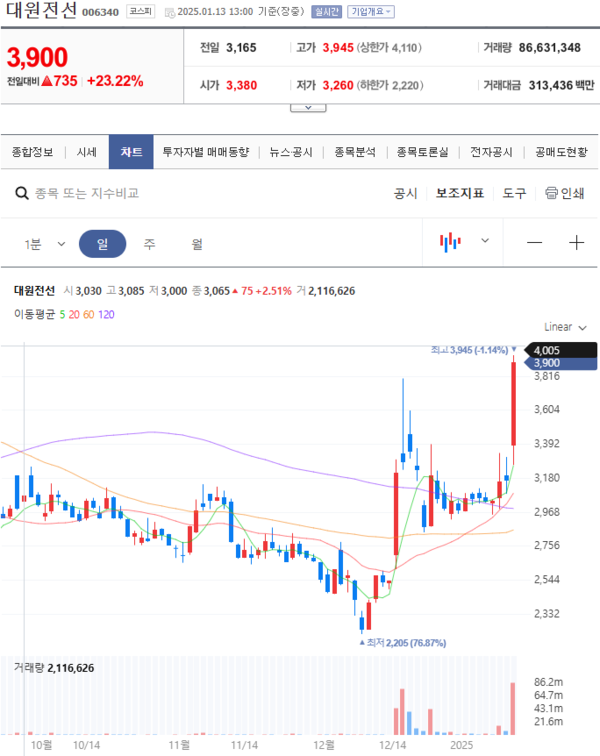Expand quote details with the down chevron
This screenshot has width=600, height=756.
pos(308,108)
